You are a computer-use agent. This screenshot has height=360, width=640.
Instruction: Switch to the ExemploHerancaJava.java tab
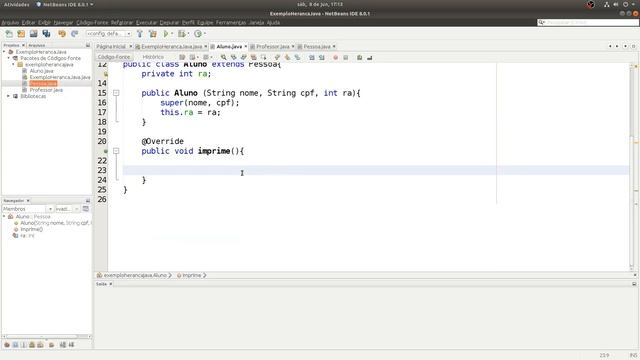tap(171, 47)
